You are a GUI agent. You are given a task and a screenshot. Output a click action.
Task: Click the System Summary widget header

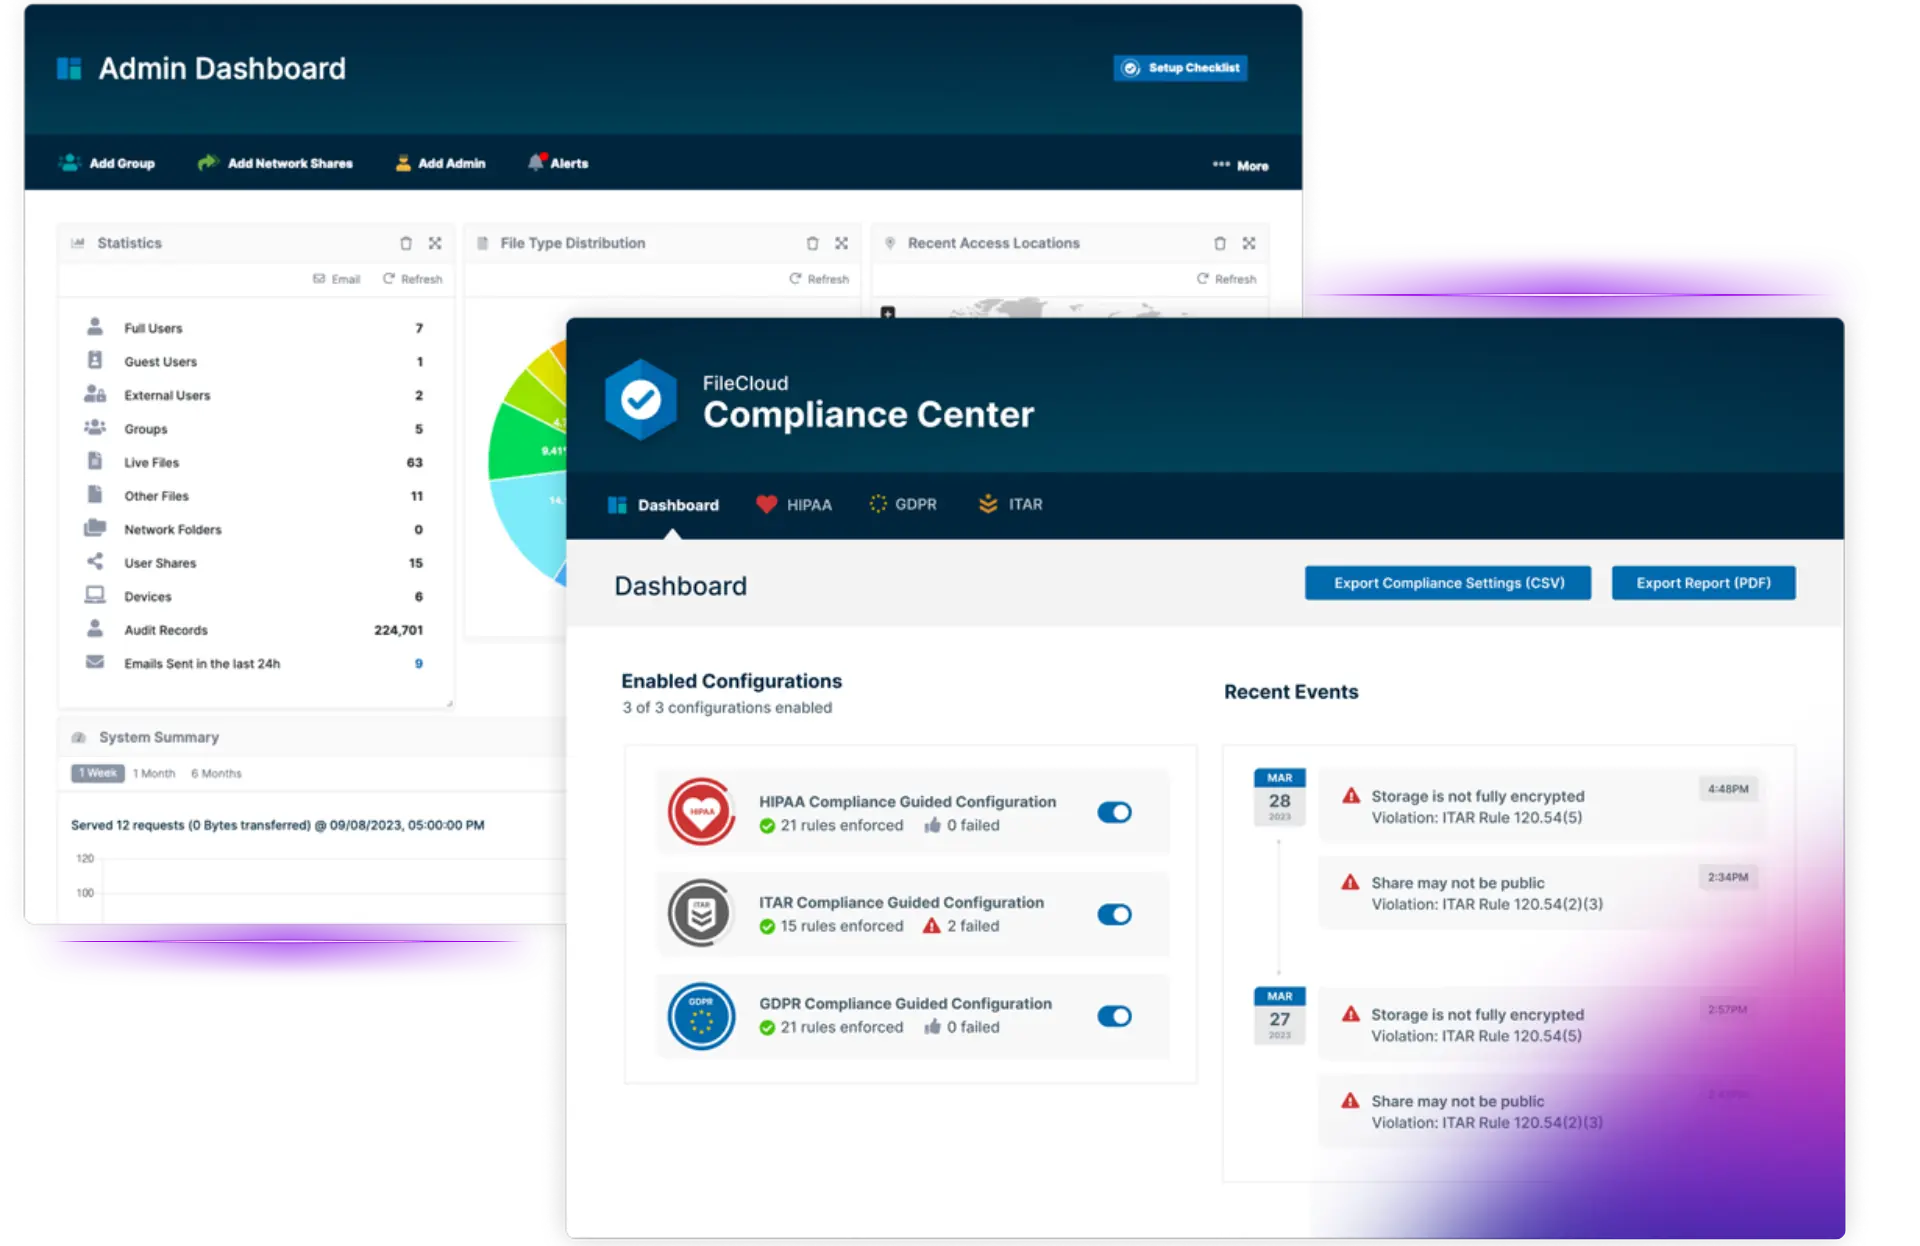point(312,737)
